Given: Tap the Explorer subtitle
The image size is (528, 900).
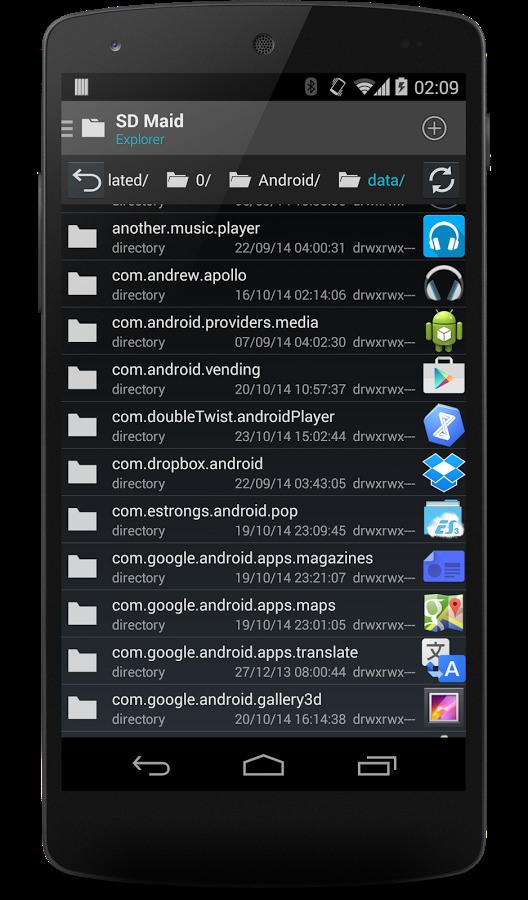Looking at the screenshot, I should [x=140, y=139].
